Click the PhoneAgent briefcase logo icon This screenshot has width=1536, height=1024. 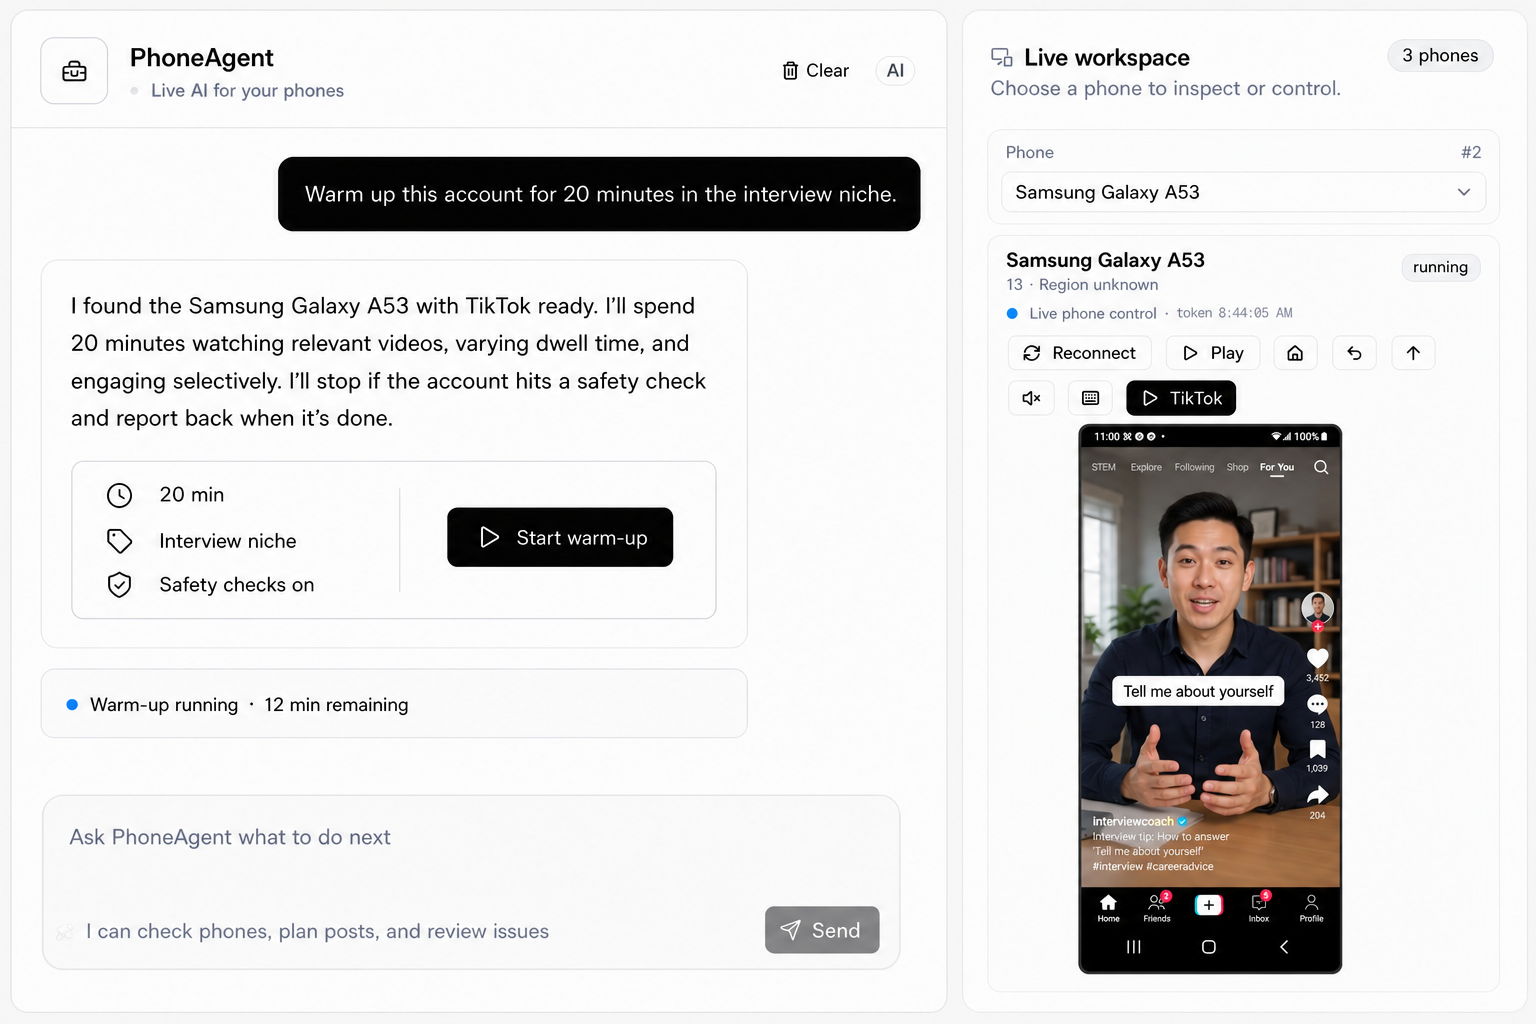coord(74,71)
